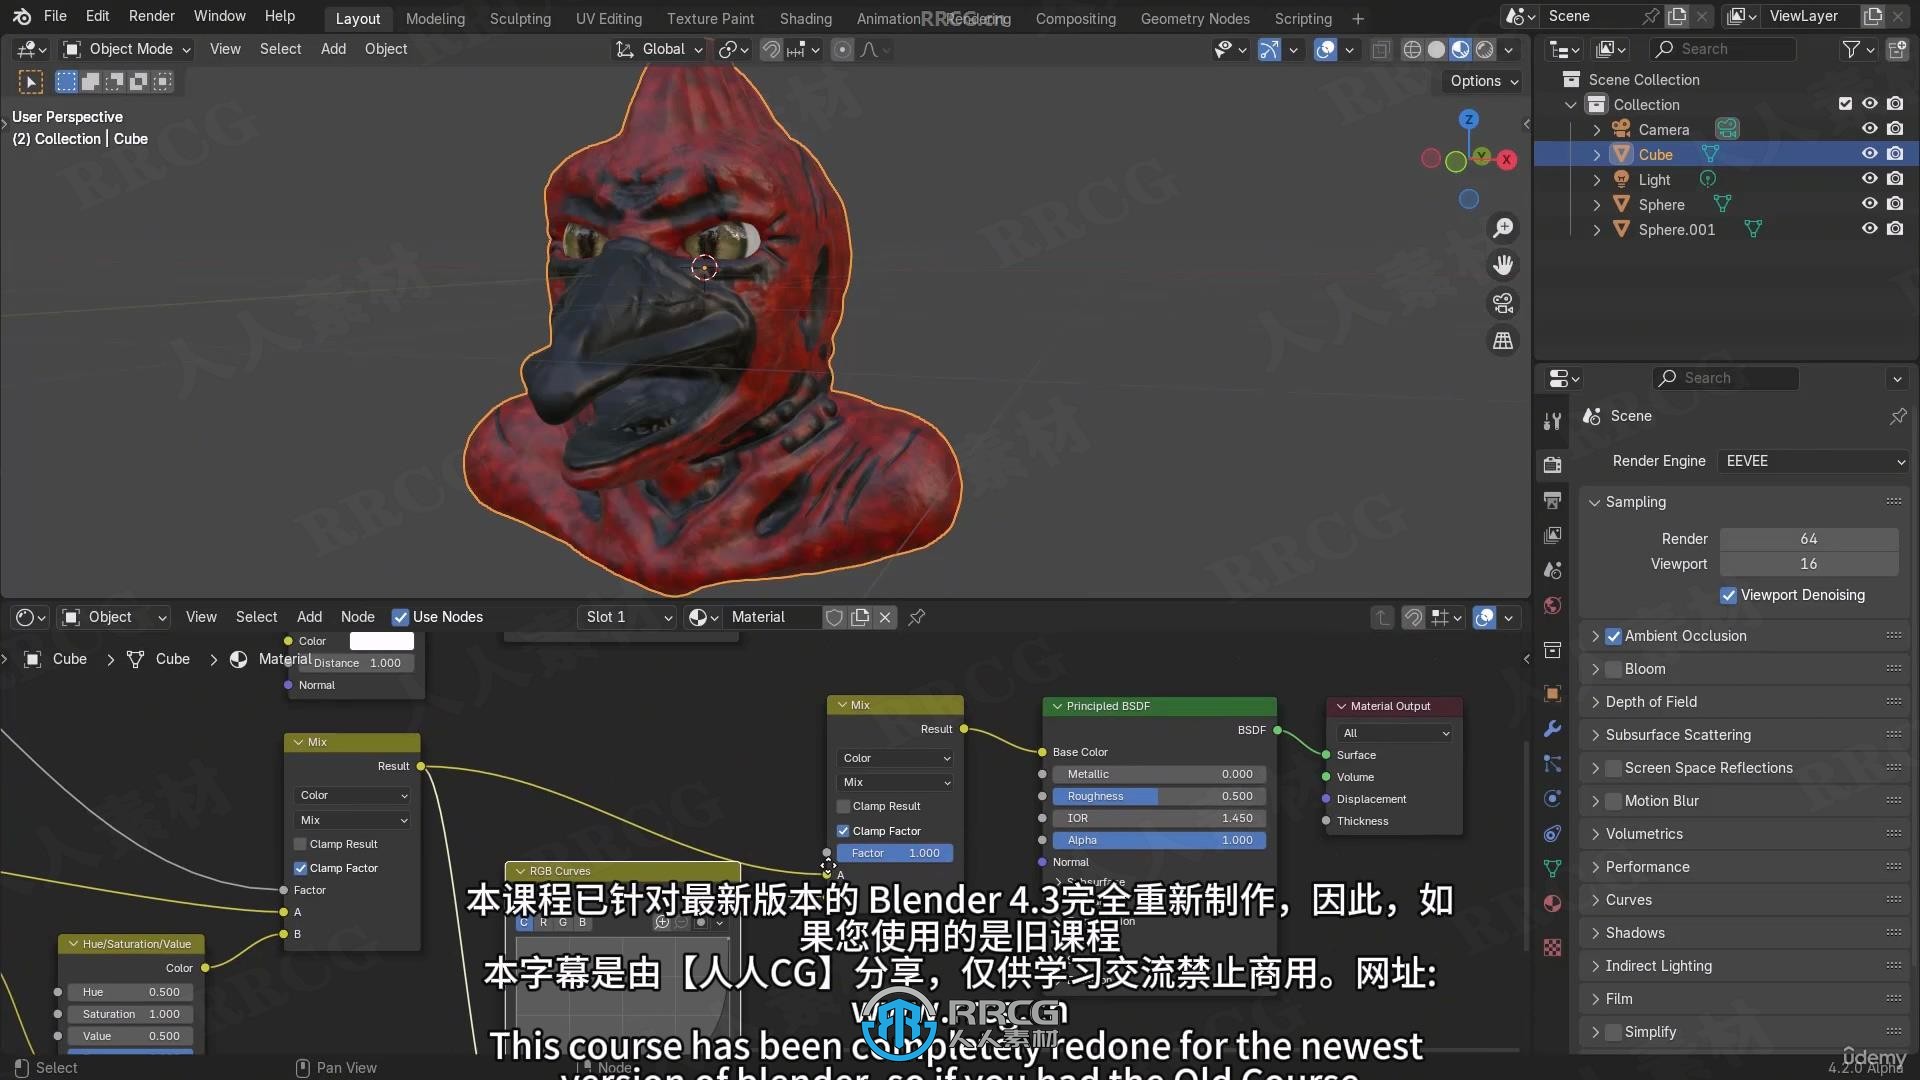1920x1080 pixels.
Task: Hide the Cube object eye icon
Action: [1869, 154]
